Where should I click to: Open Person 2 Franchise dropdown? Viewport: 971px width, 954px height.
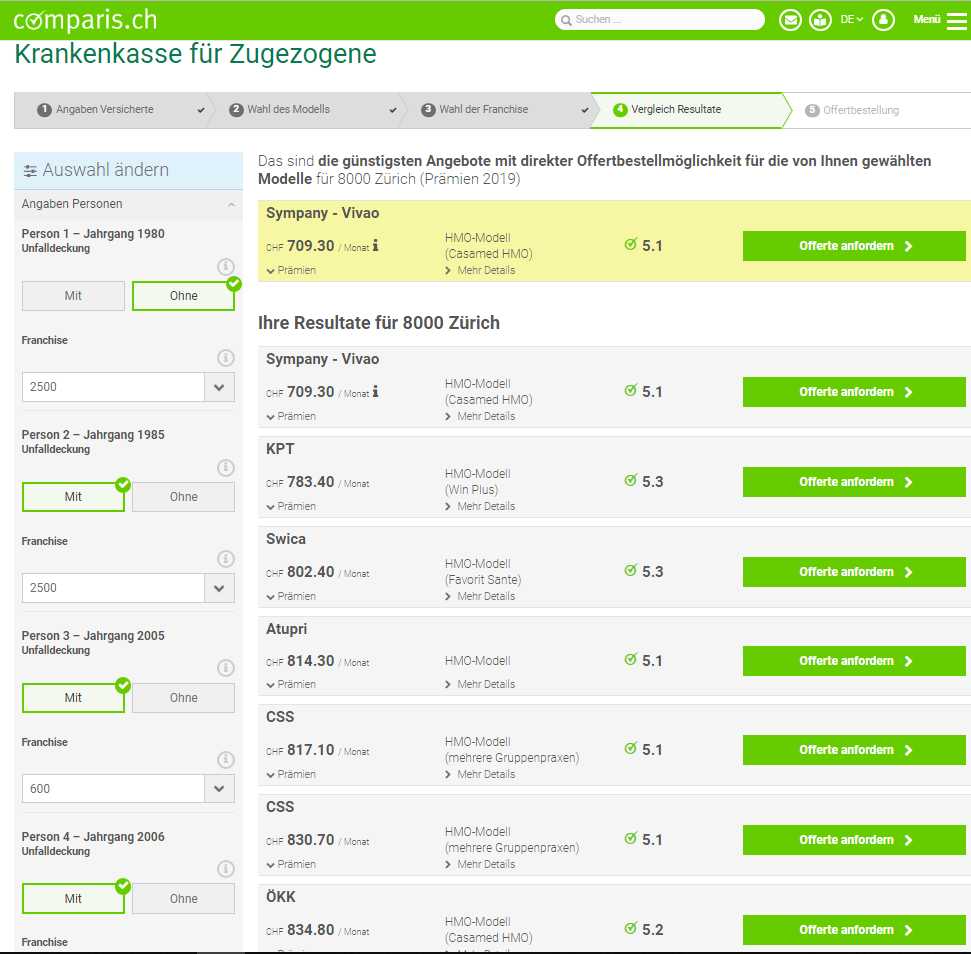(x=128, y=588)
